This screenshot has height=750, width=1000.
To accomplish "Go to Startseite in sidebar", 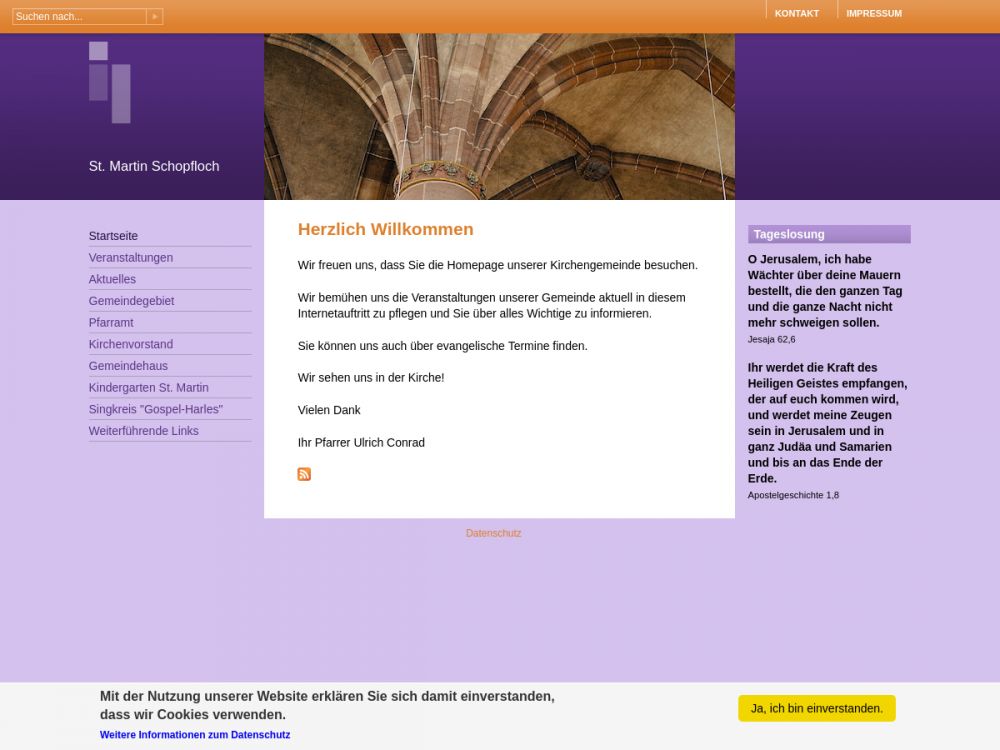I will pyautogui.click(x=113, y=236).
